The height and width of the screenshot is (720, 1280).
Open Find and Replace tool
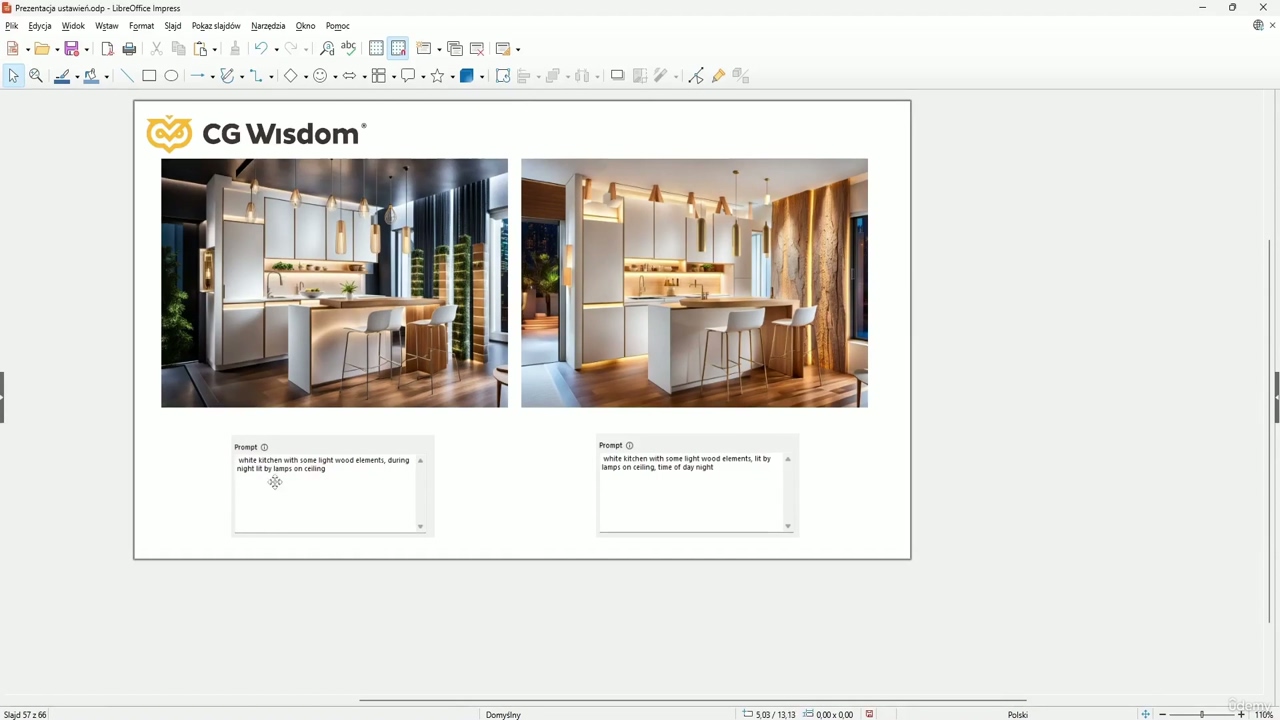[x=327, y=49]
